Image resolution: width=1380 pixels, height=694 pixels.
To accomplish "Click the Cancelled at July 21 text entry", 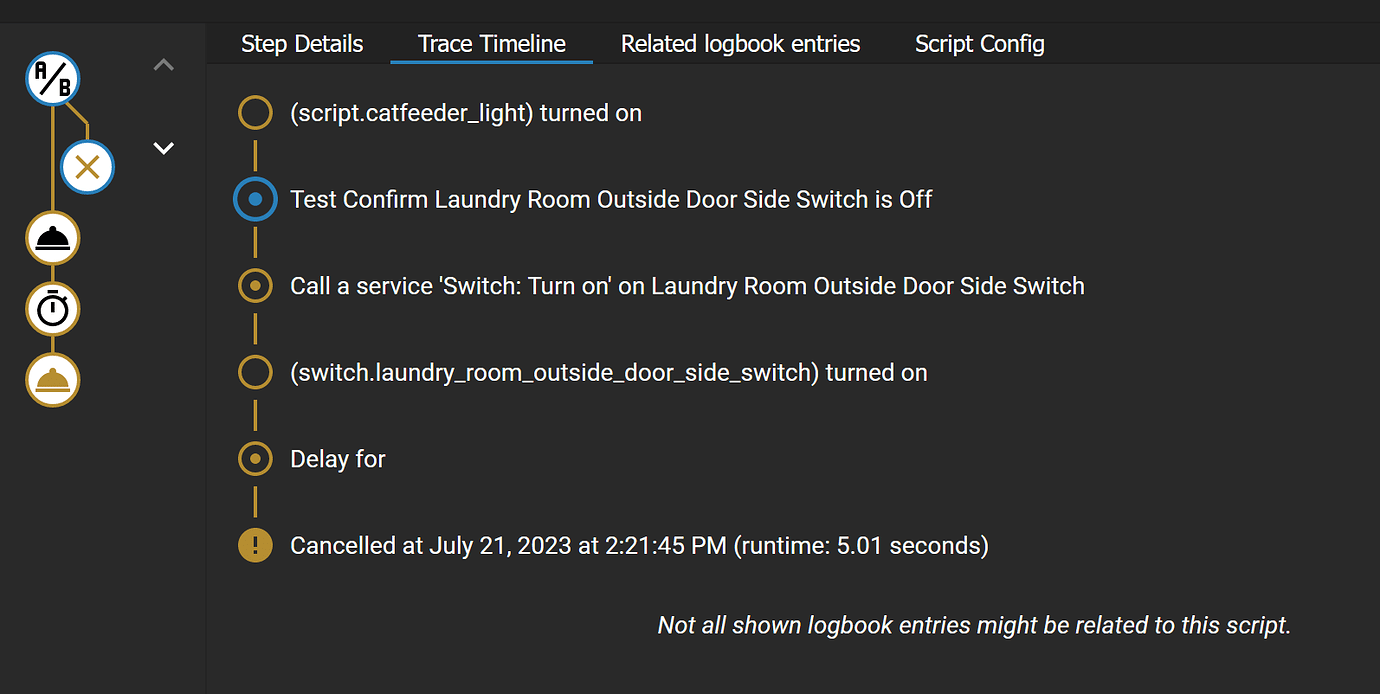I will point(638,545).
